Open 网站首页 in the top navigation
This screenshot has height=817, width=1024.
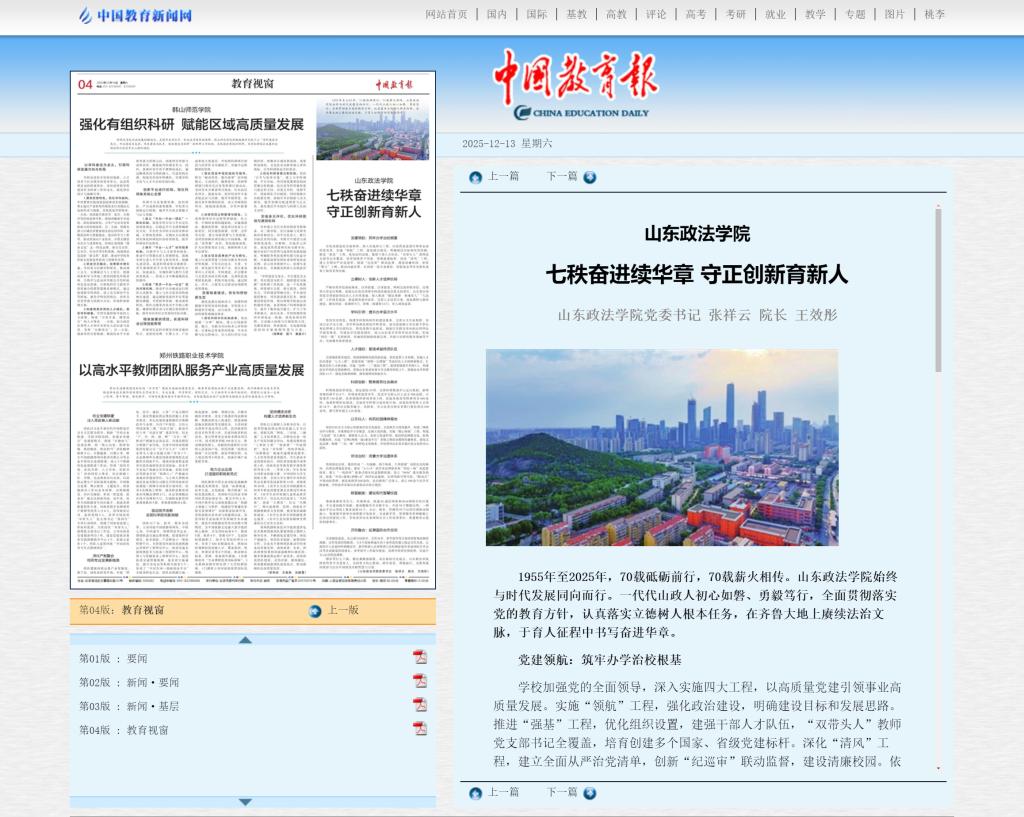coord(446,14)
